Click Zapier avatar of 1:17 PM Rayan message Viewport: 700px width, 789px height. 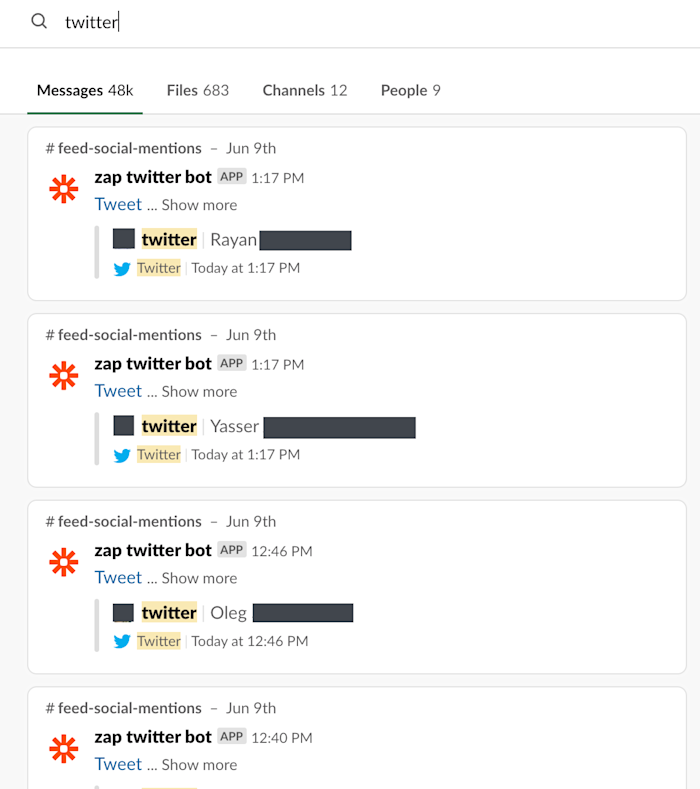click(64, 189)
